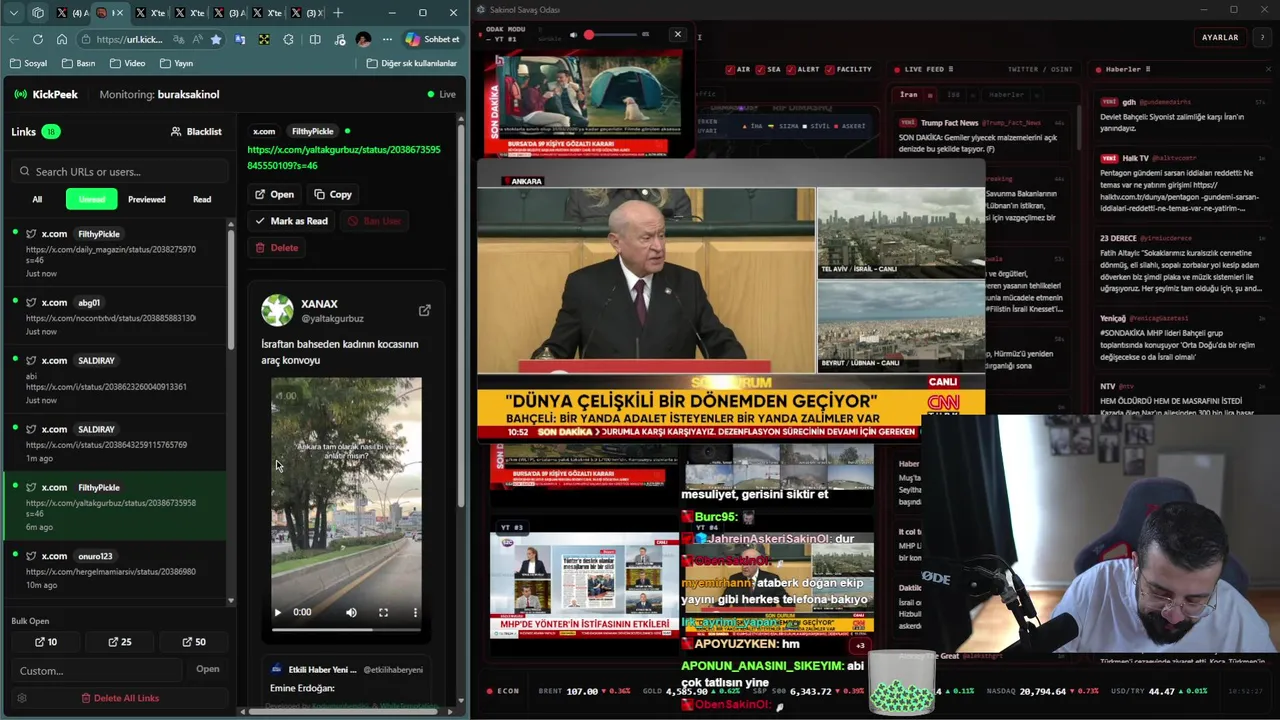This screenshot has width=1280, height=720.
Task: Open the Haberler panel menu icon
Action: point(1147,69)
